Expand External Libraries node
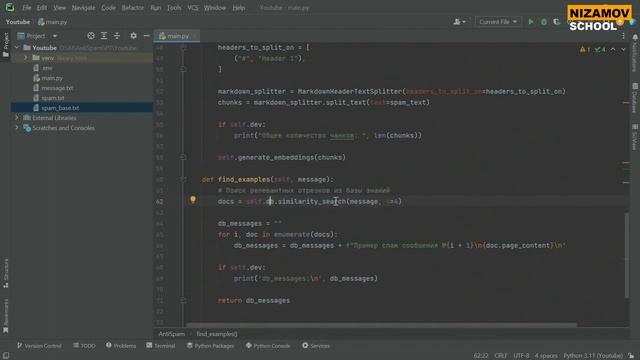Image resolution: width=640 pixels, height=360 pixels. 17,118
